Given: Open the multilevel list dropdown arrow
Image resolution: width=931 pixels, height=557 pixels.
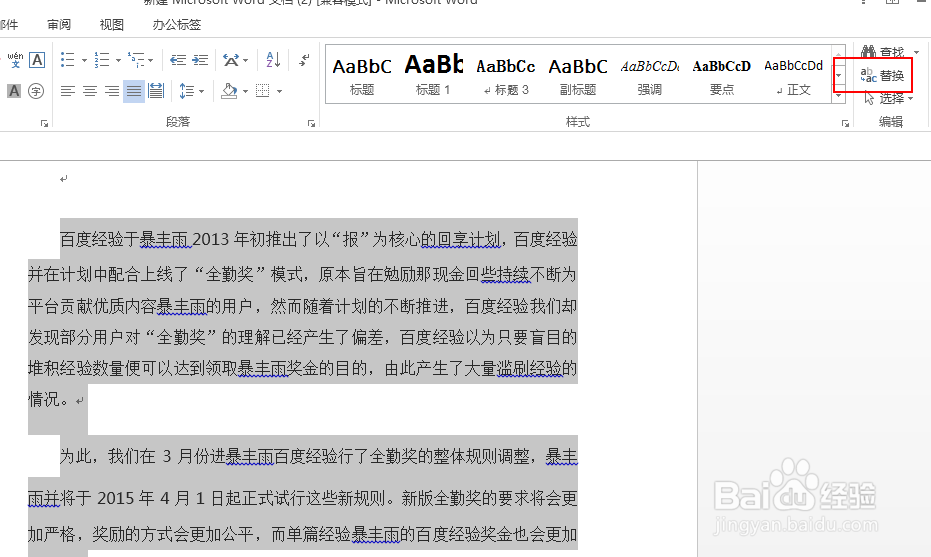Looking at the screenshot, I should [151, 60].
